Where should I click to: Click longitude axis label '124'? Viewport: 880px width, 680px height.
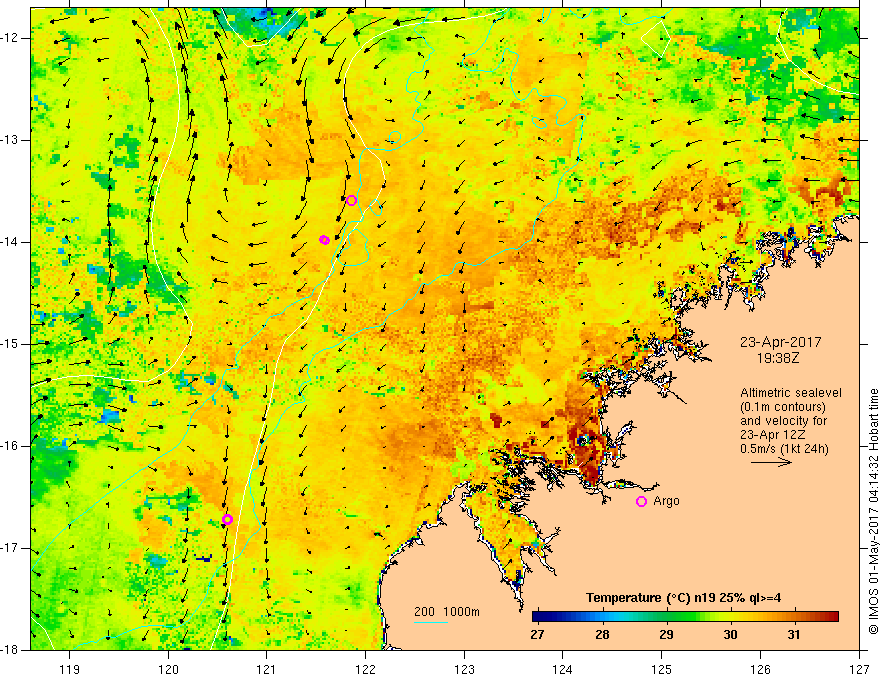(563, 670)
